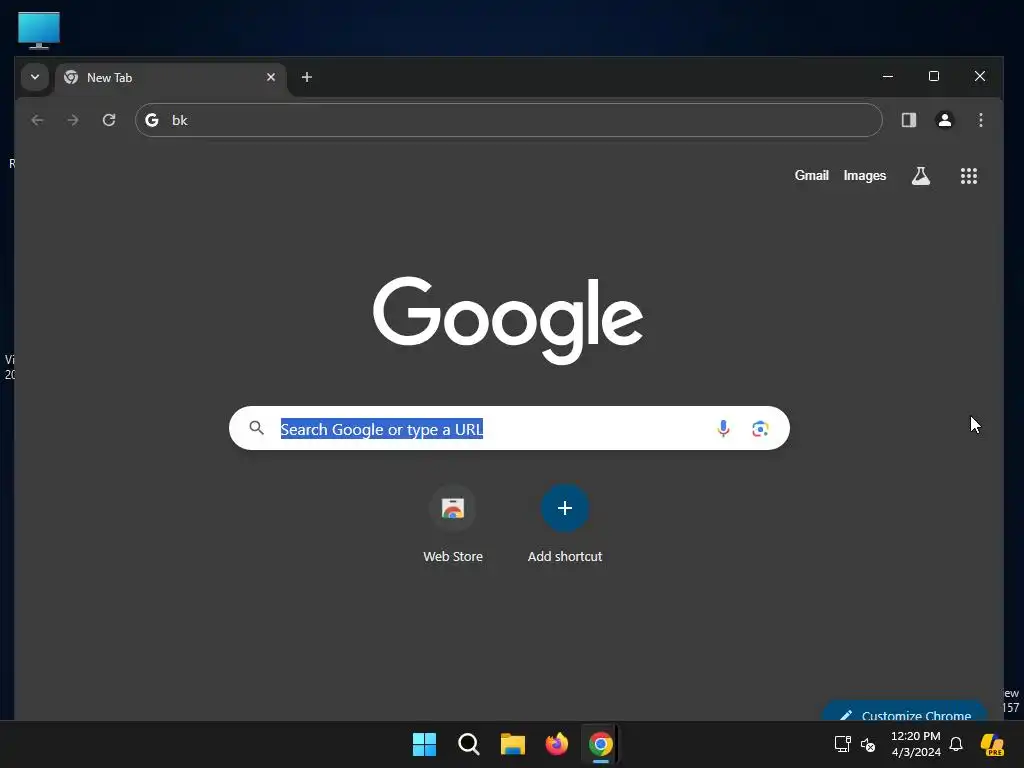Open the clock showing 12:20 PM
Image resolution: width=1024 pixels, height=768 pixels.
[916, 744]
